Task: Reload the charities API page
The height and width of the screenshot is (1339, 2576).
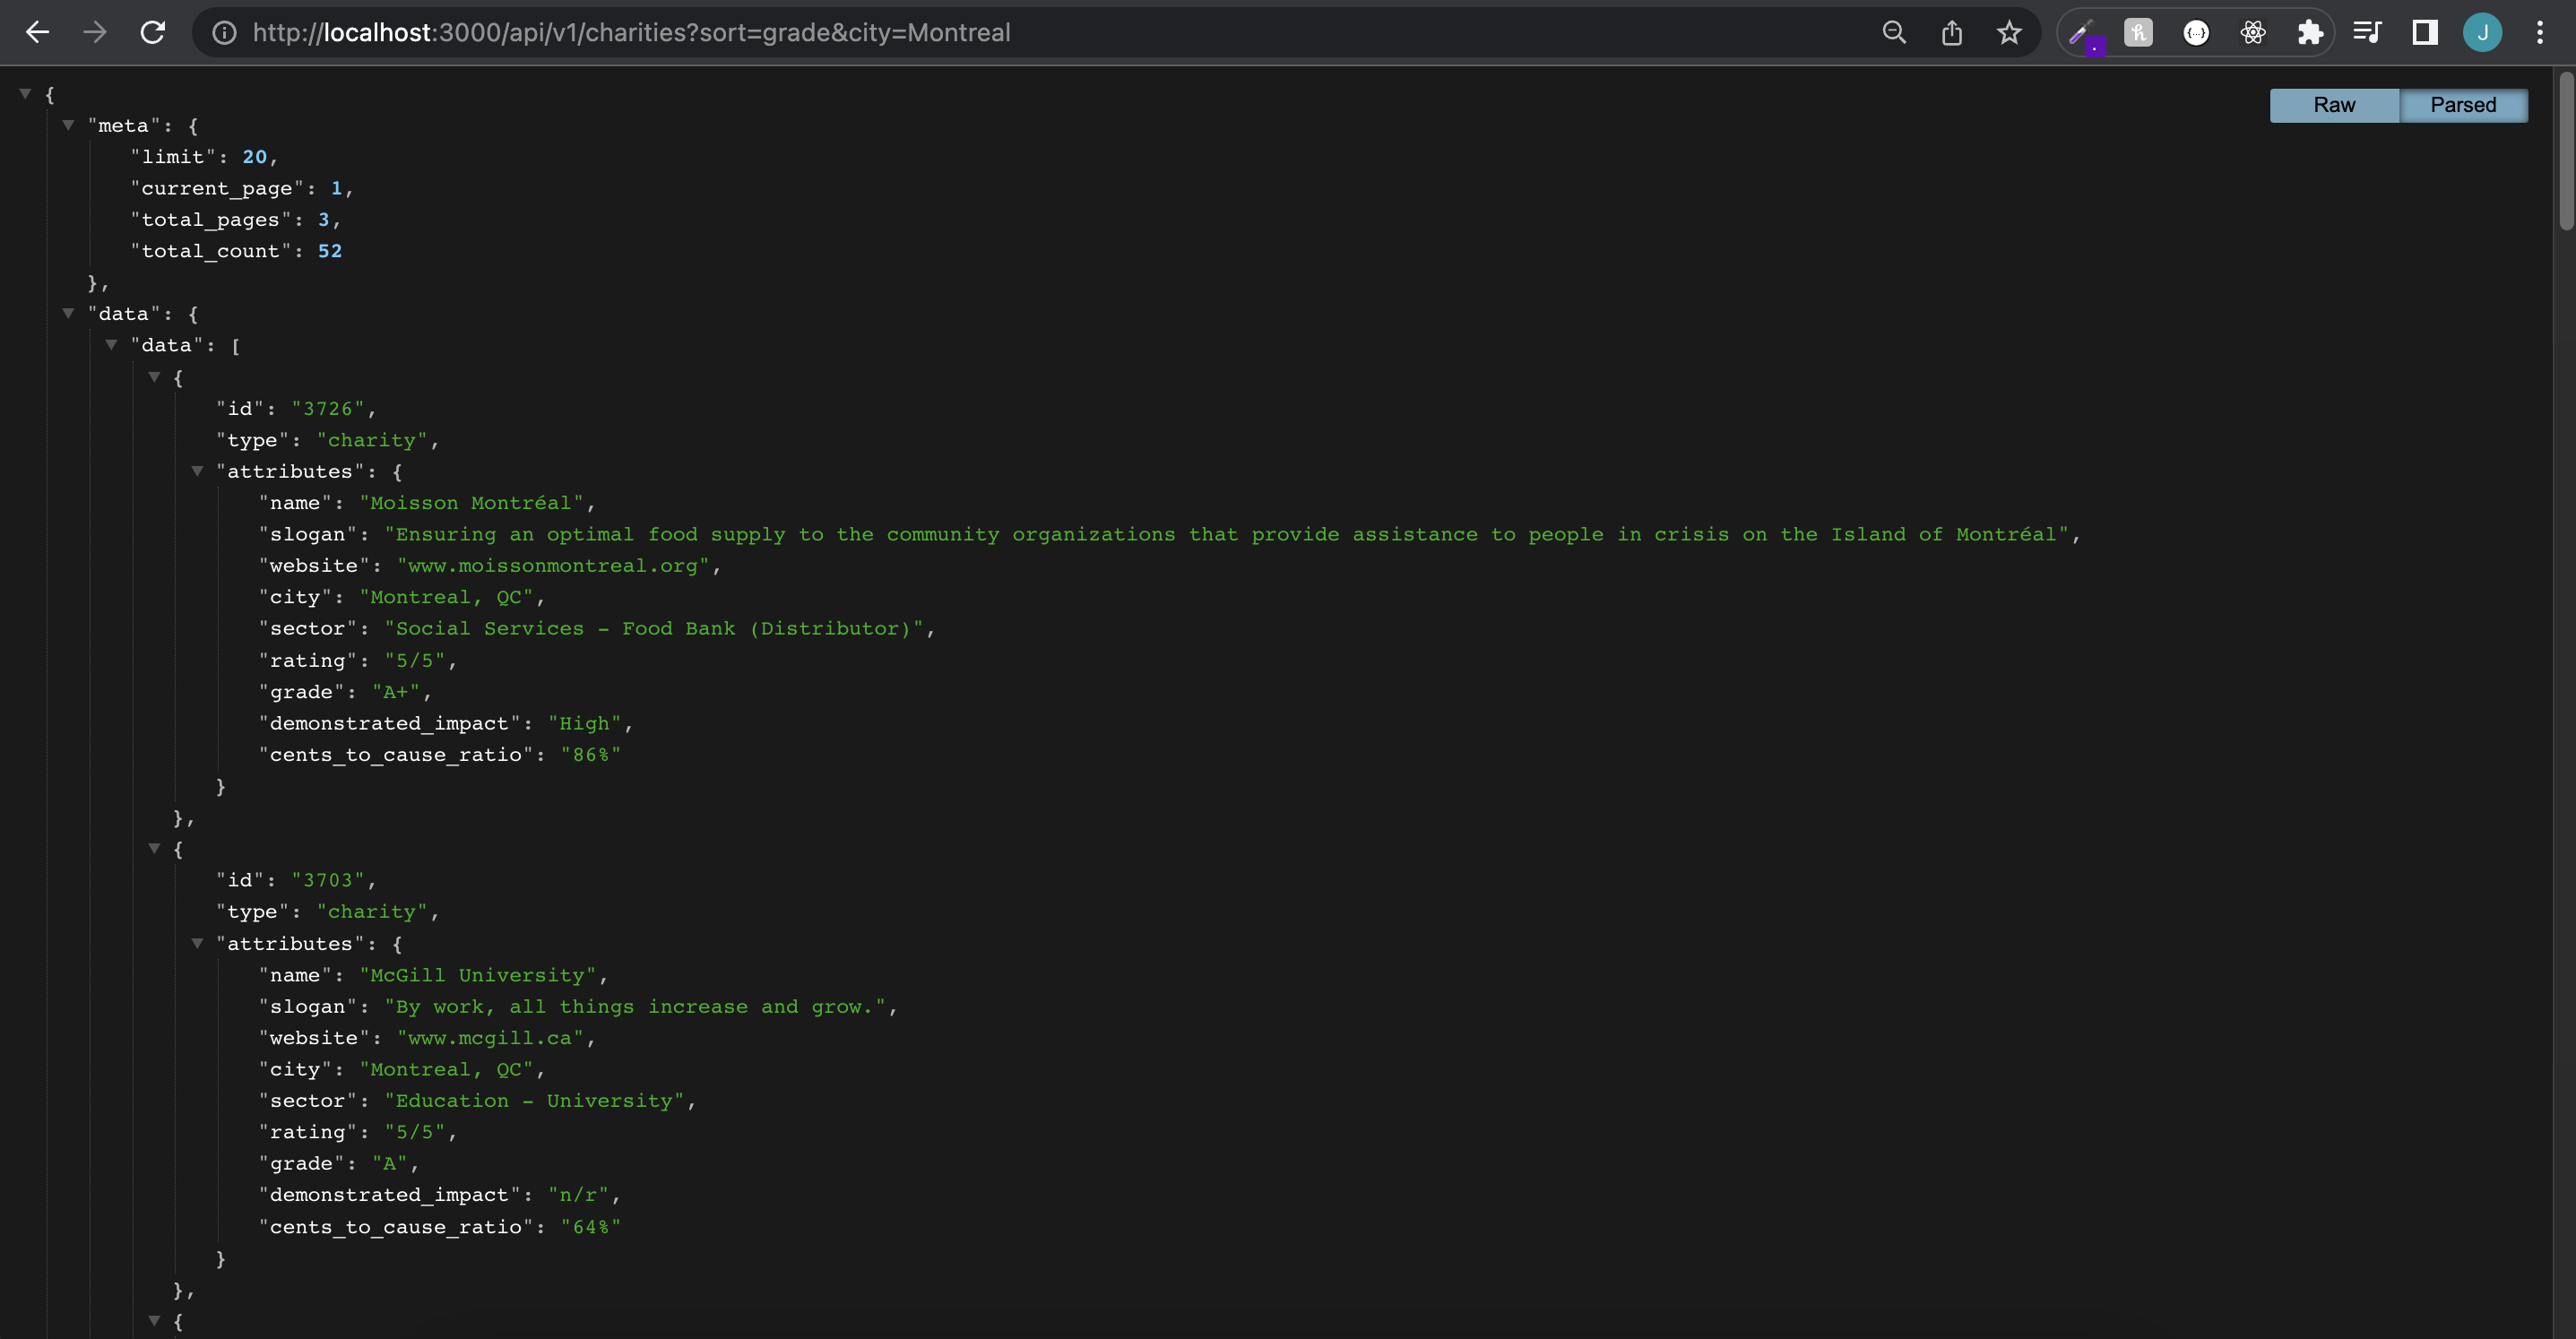Action: (x=152, y=32)
